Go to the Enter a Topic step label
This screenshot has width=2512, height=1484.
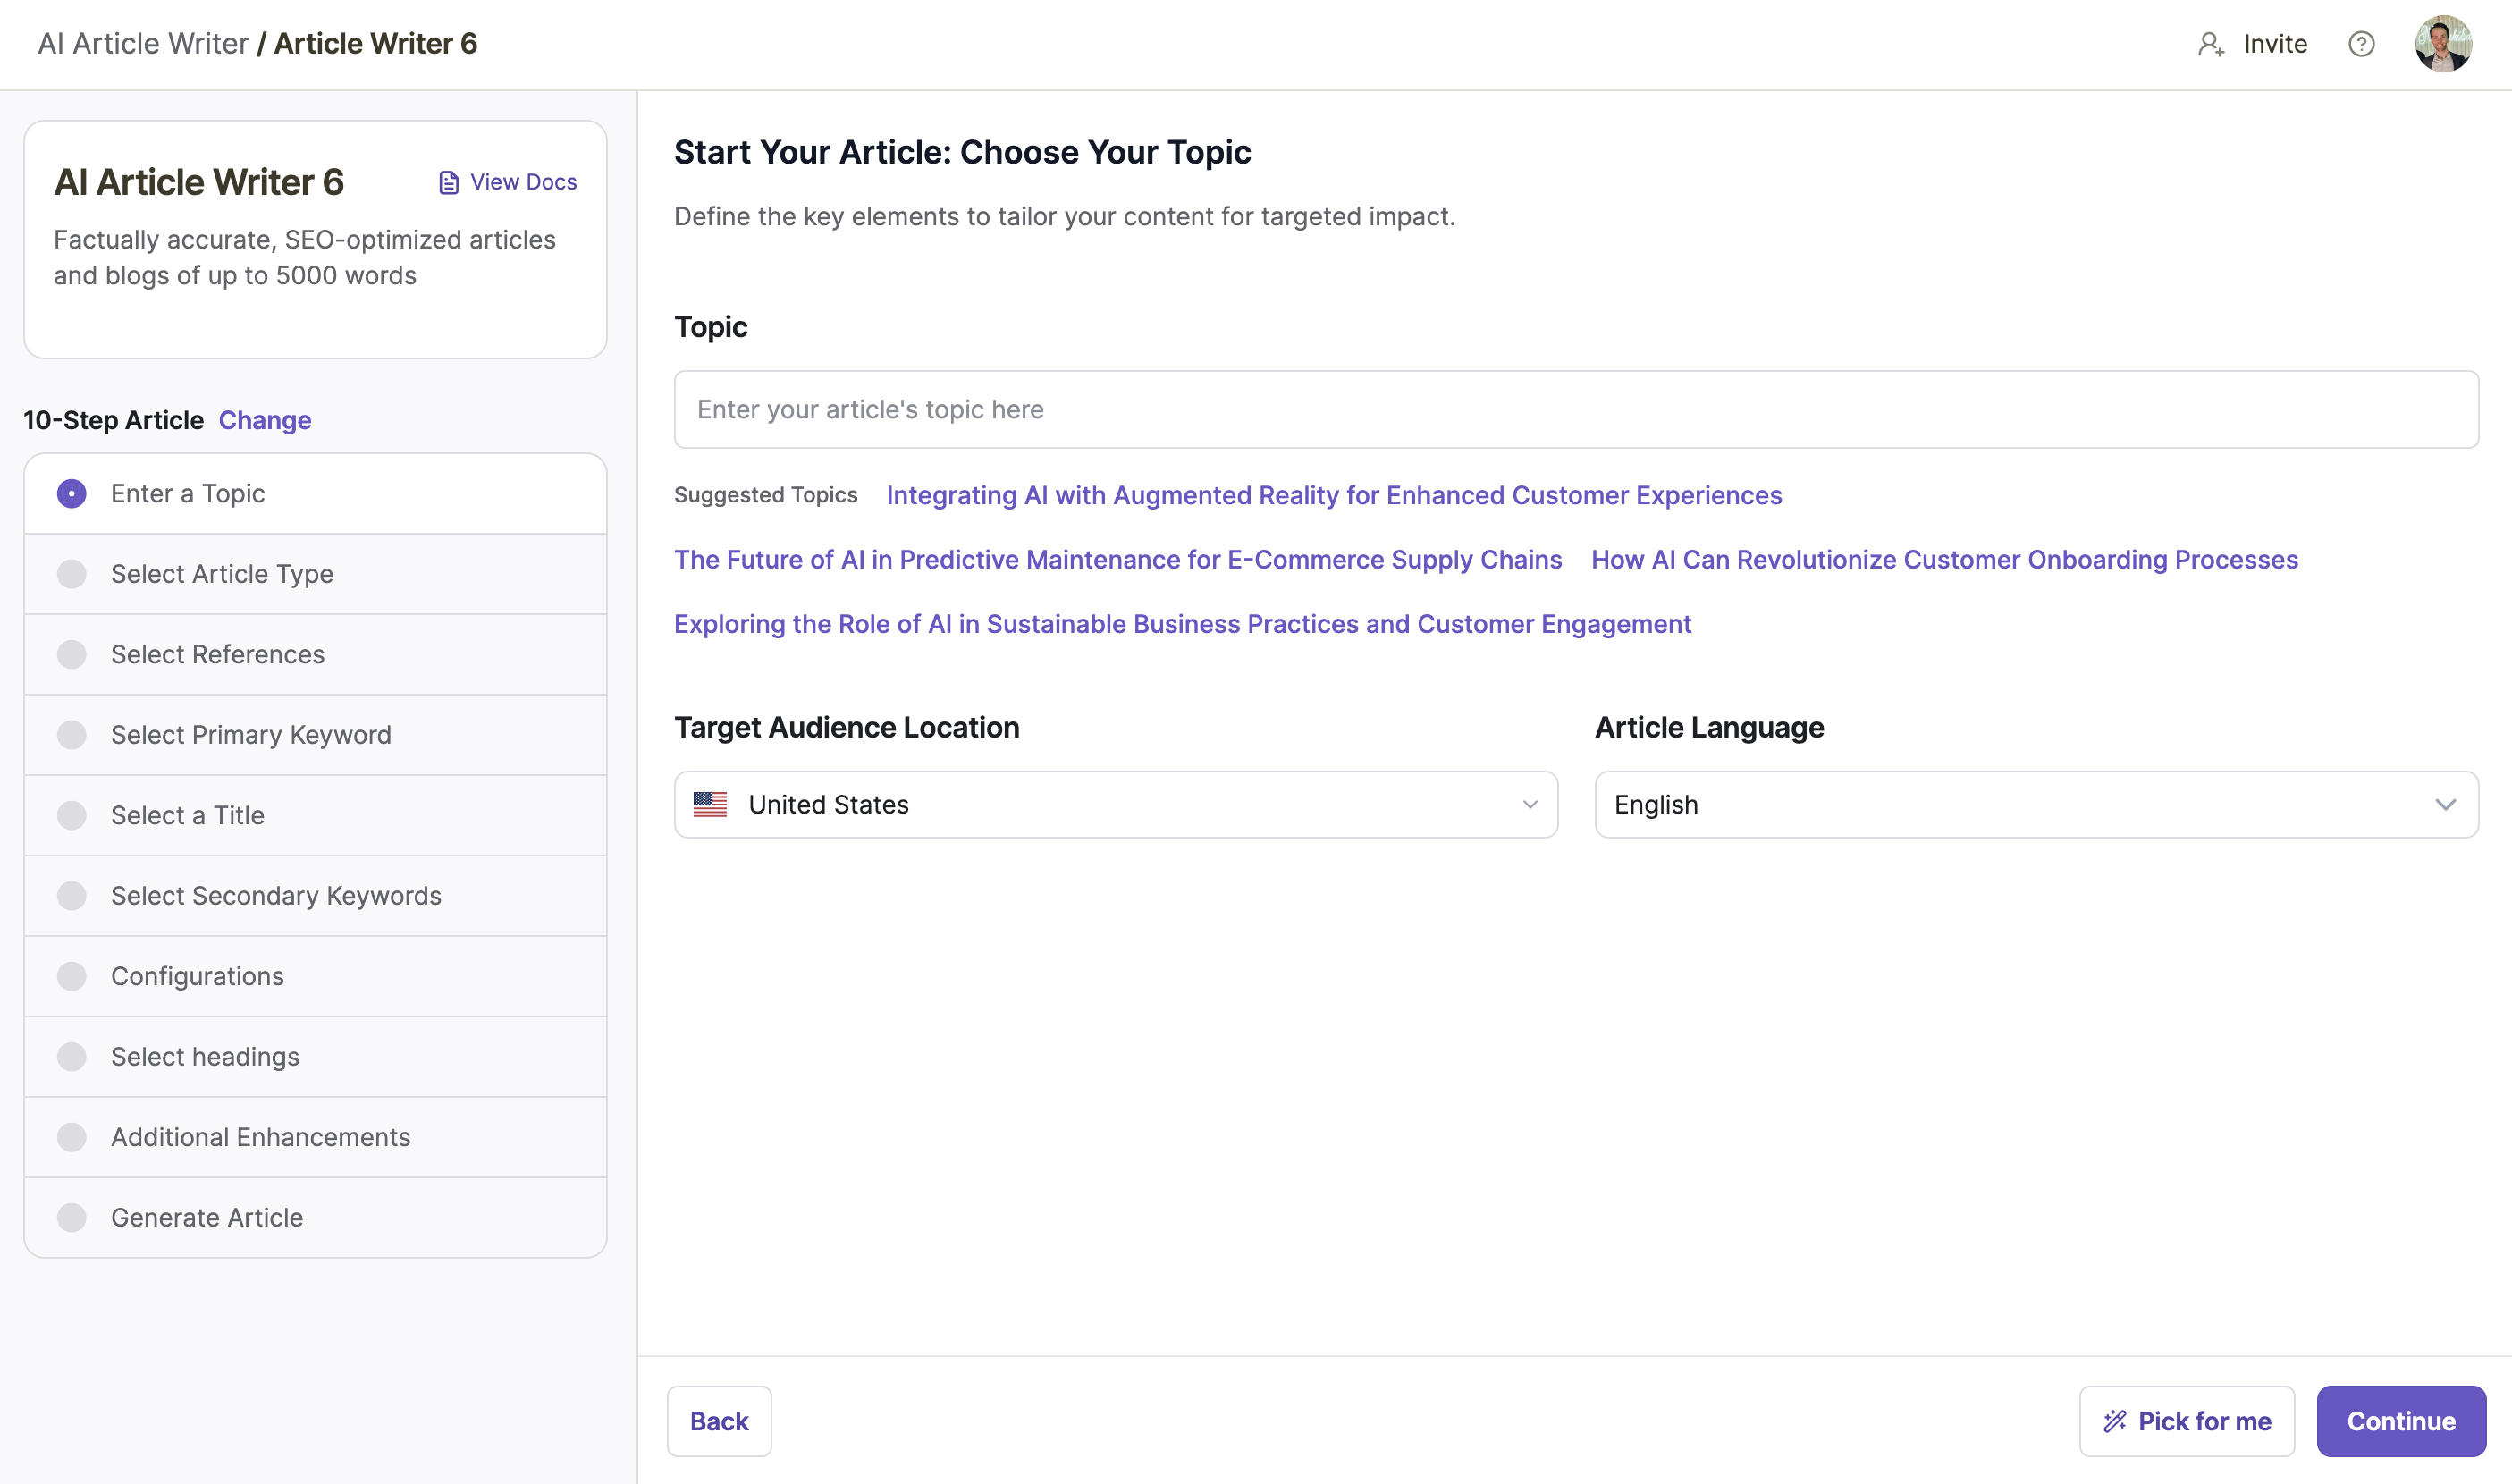tap(188, 494)
